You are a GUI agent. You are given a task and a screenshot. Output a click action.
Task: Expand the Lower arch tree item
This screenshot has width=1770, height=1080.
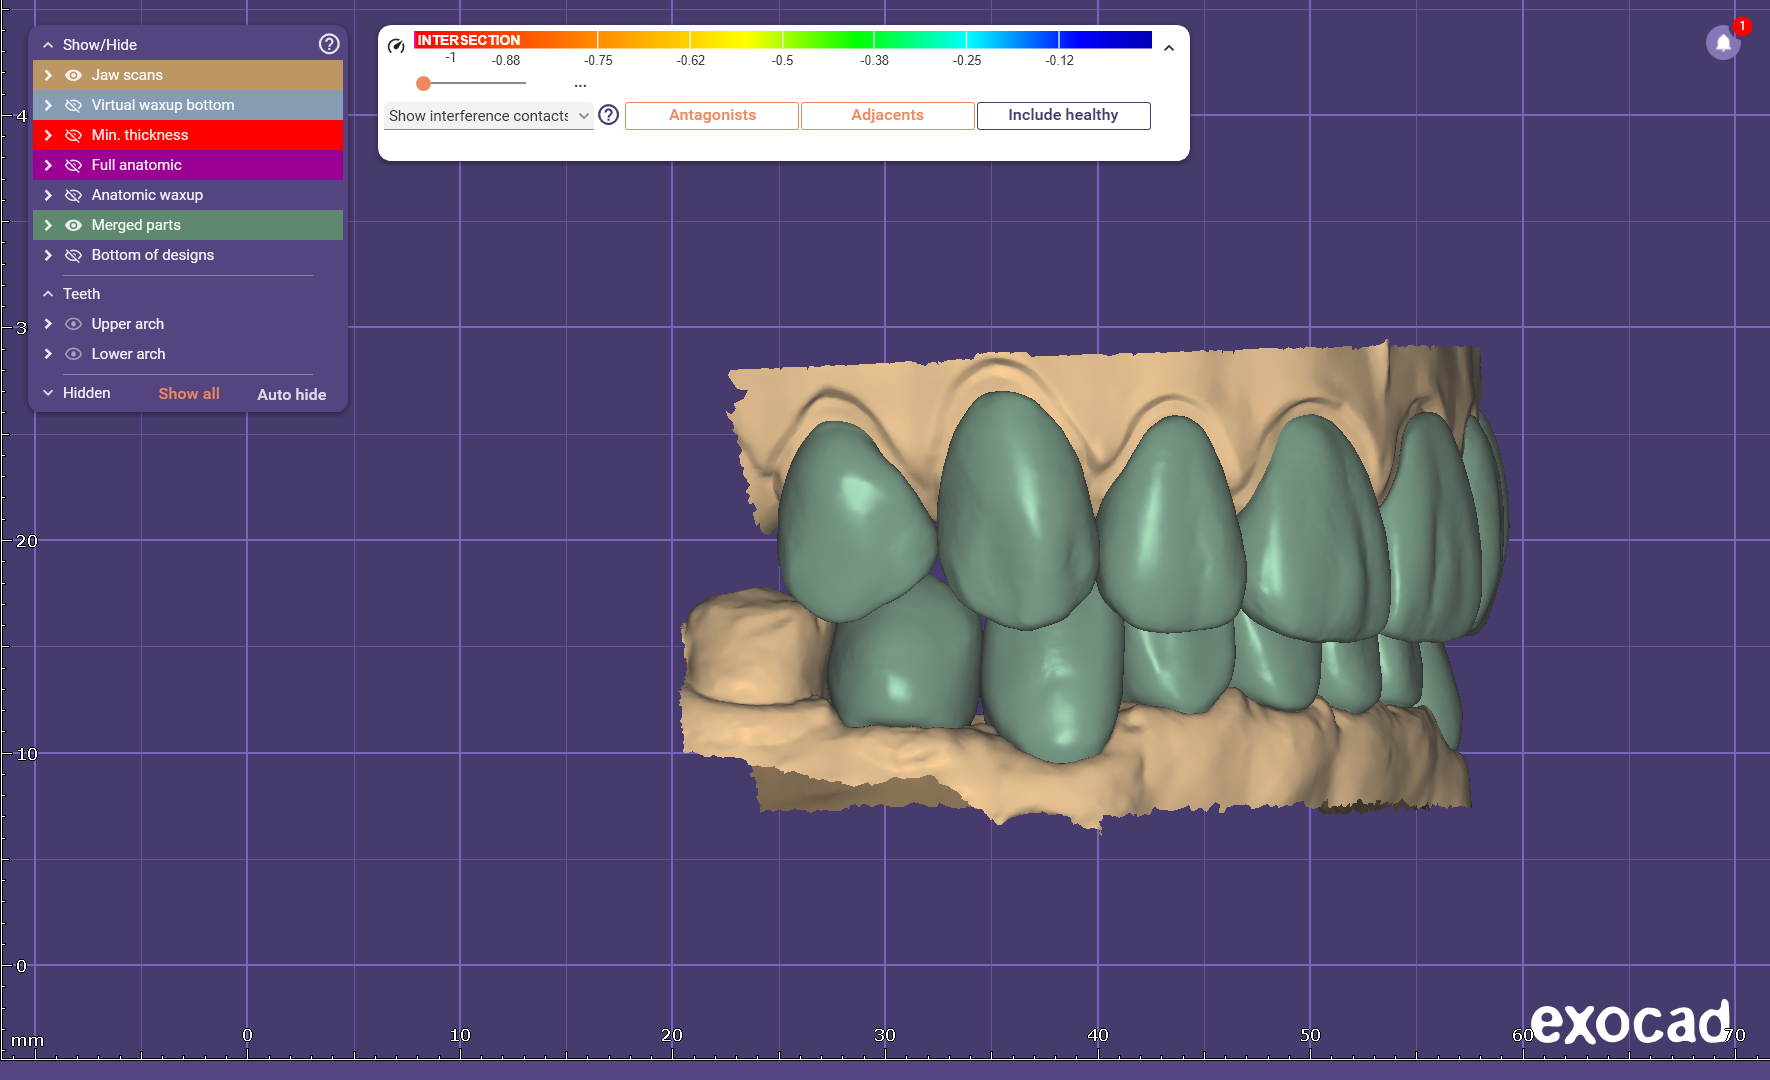(48, 354)
